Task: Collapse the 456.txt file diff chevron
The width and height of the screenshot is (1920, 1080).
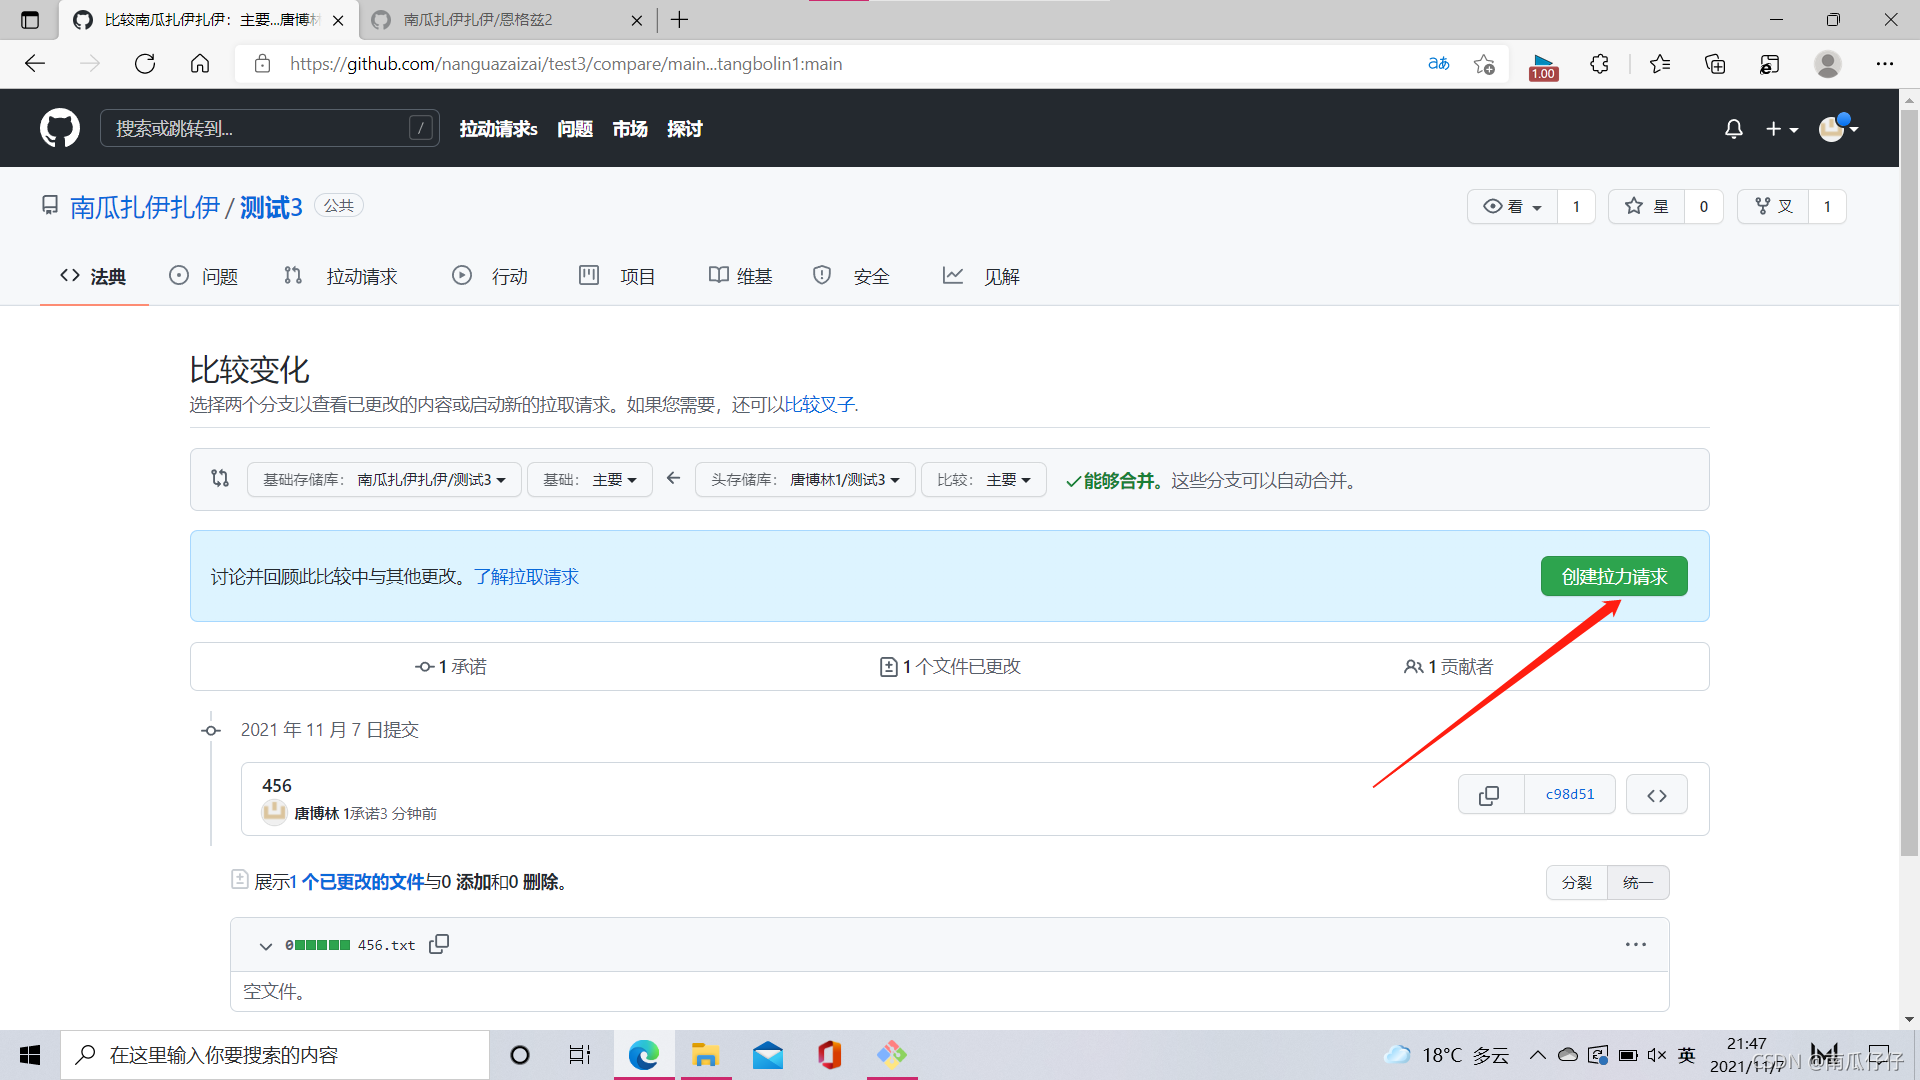Action: tap(265, 945)
